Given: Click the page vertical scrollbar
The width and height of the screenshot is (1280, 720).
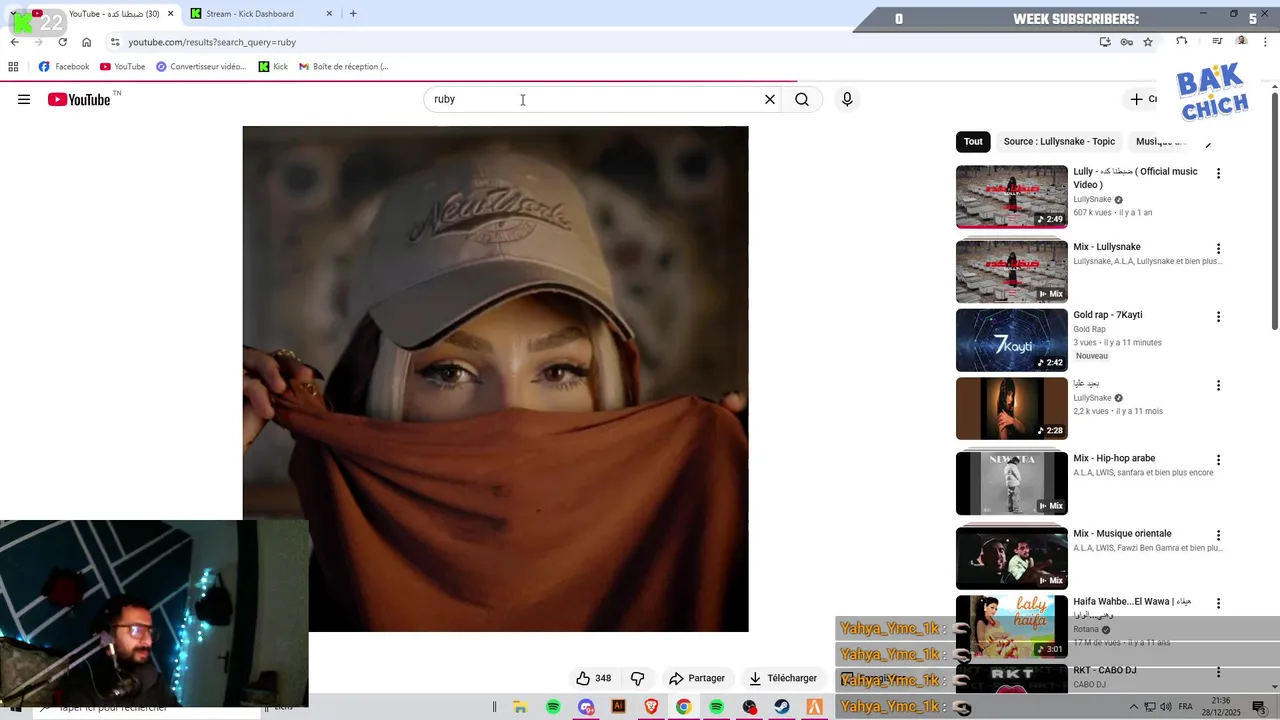Looking at the screenshot, I should 1274,210.
